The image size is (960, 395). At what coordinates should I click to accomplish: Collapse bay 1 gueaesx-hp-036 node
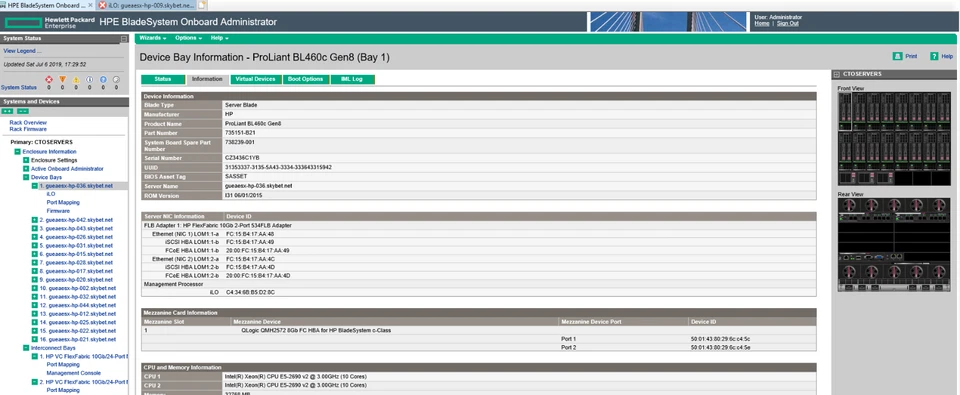35,186
